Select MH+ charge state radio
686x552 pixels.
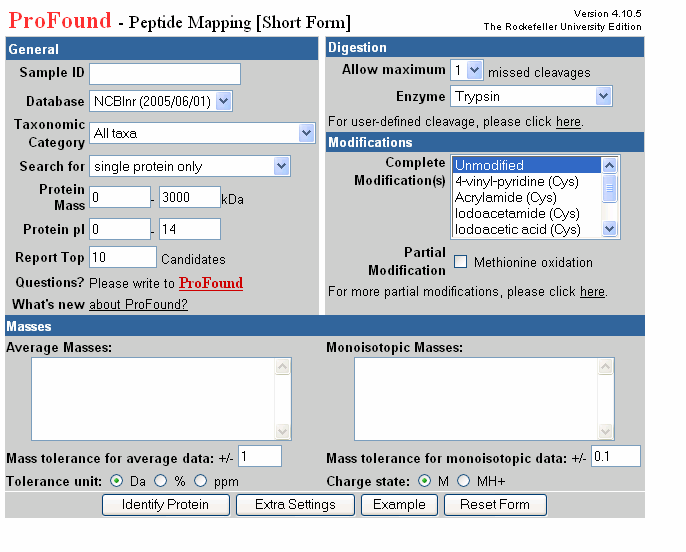463,481
